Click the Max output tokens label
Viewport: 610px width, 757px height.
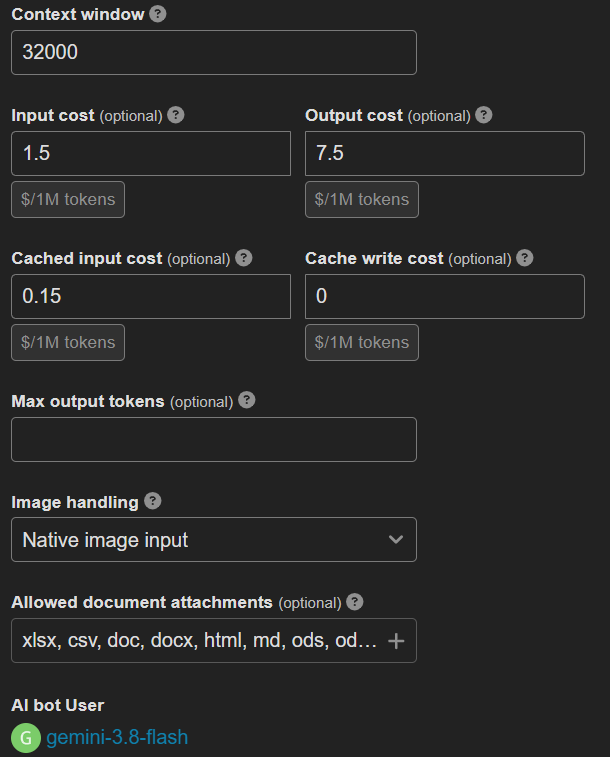(88, 401)
